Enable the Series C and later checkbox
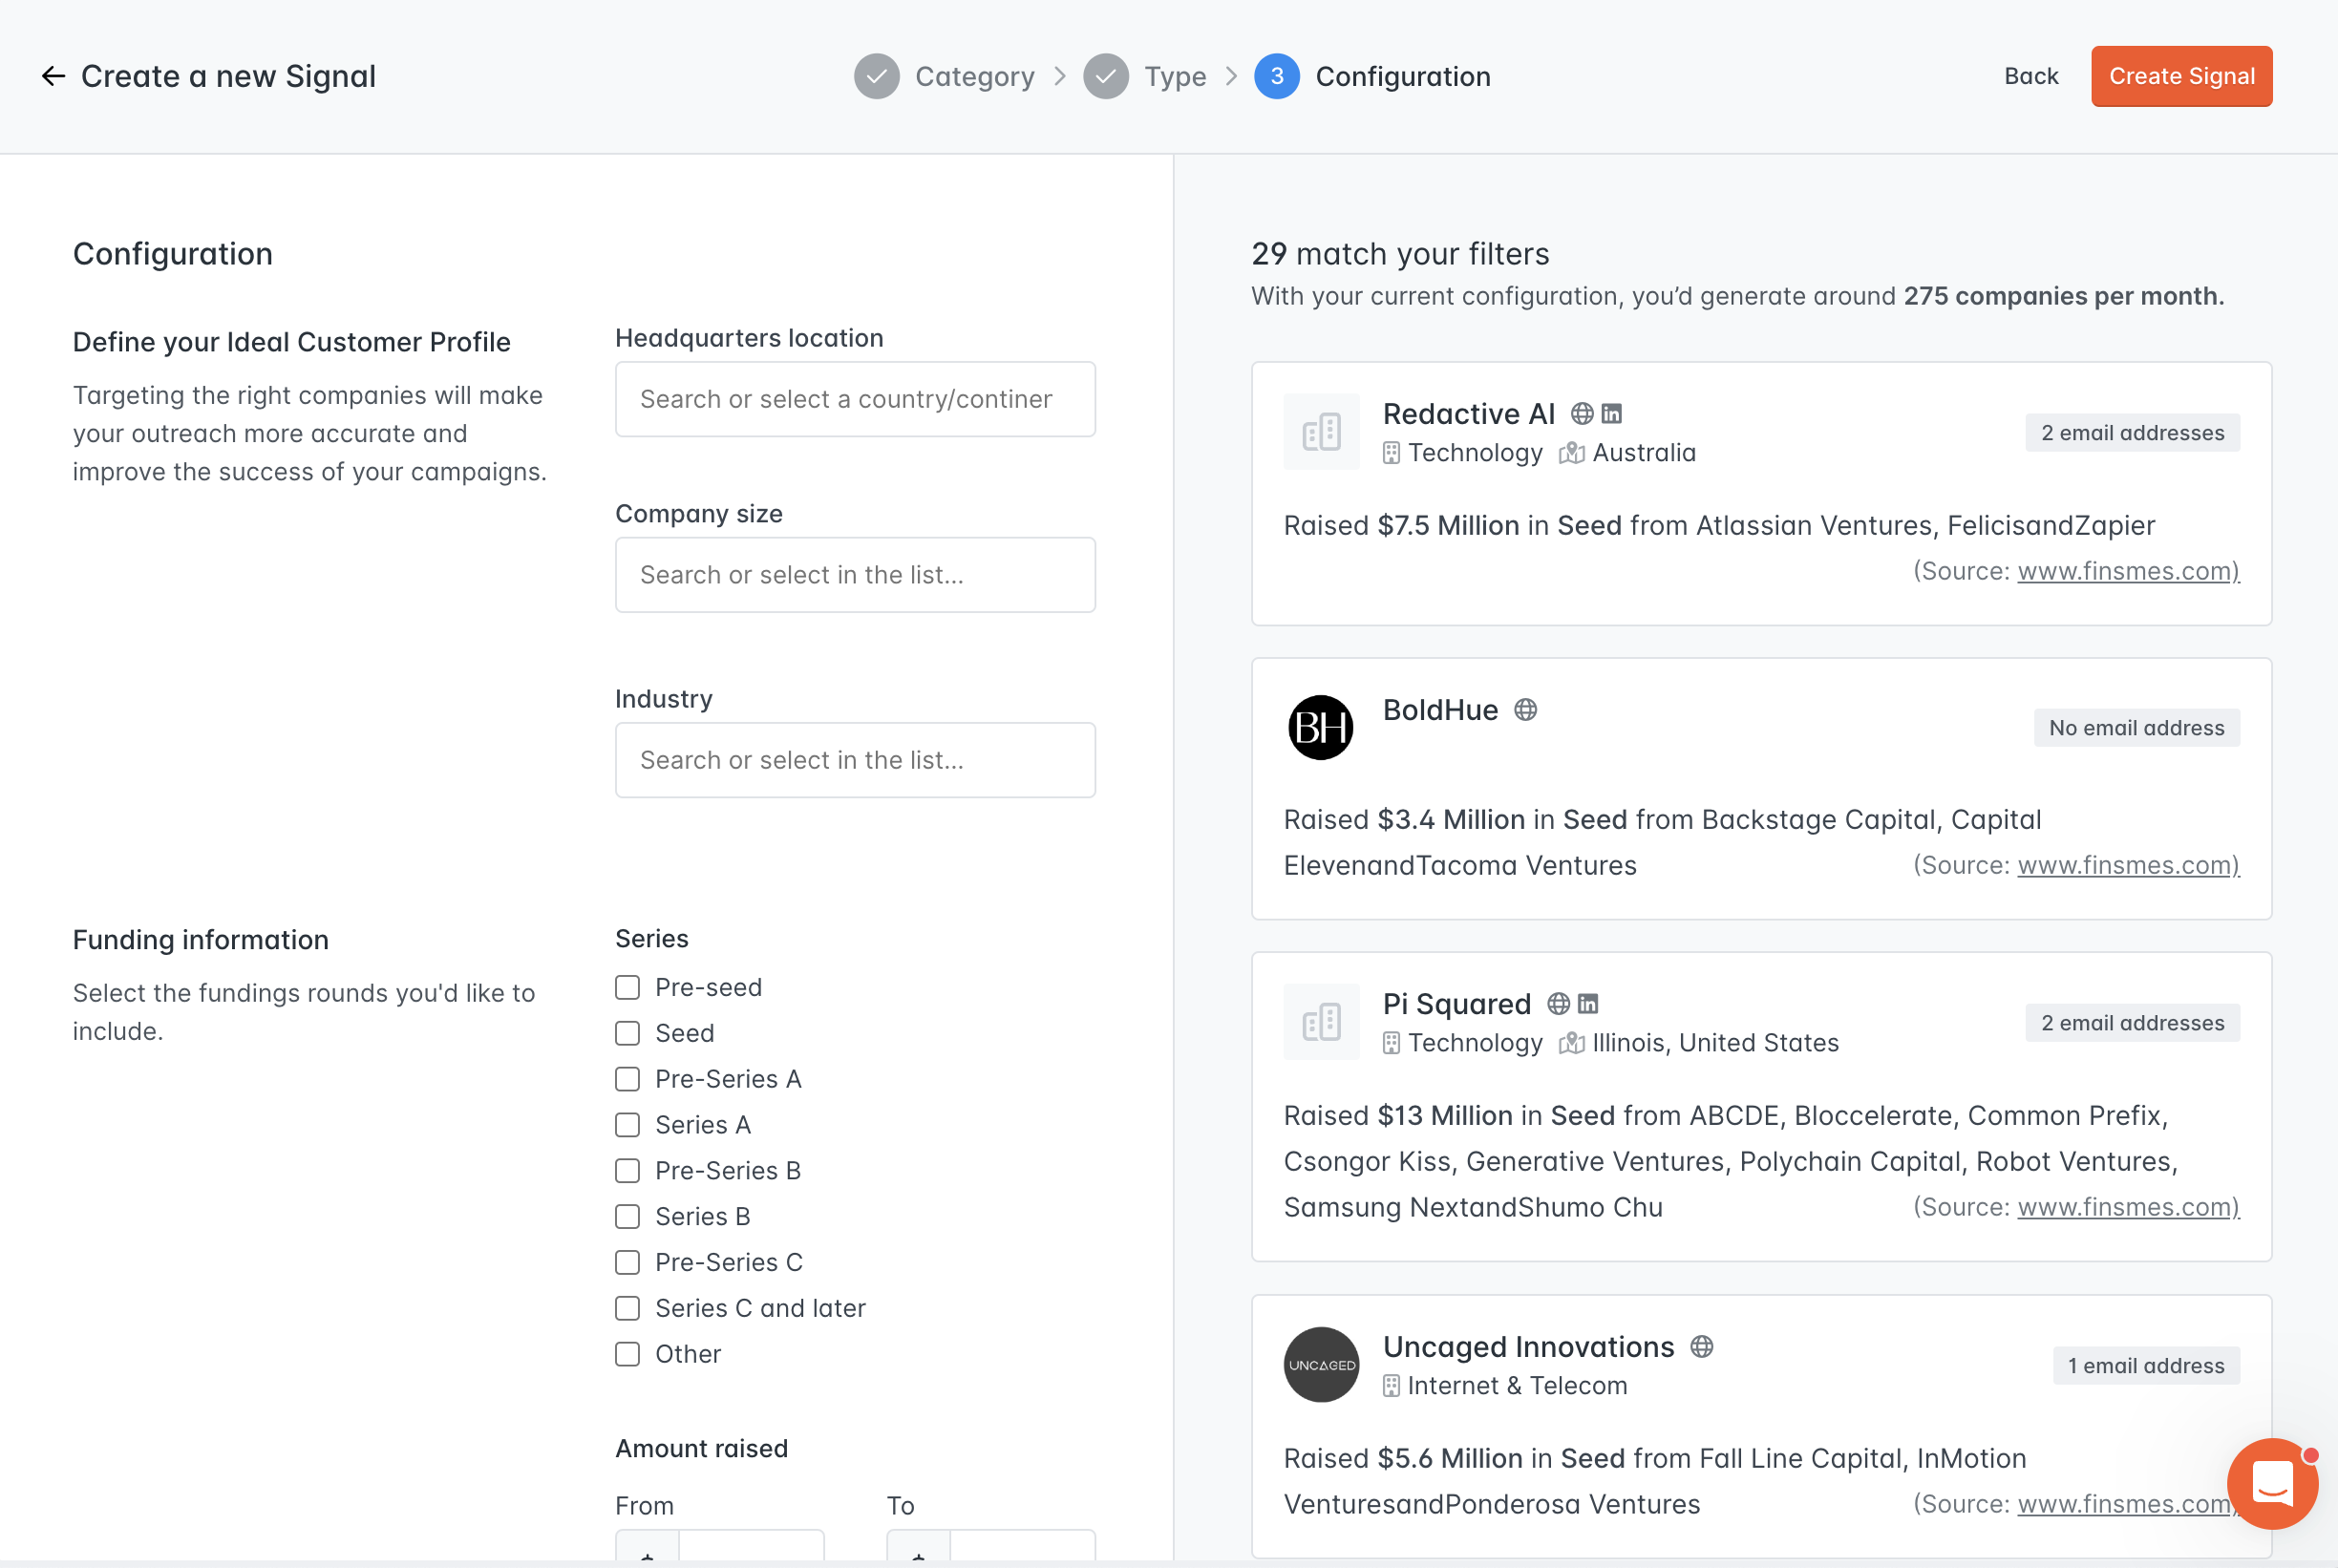2338x1568 pixels. click(627, 1308)
